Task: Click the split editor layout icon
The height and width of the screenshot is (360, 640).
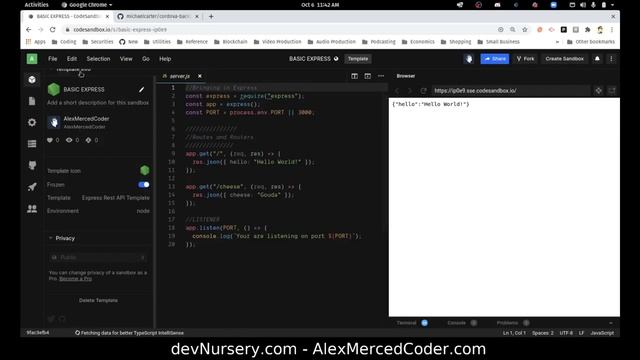Action: [354, 76]
